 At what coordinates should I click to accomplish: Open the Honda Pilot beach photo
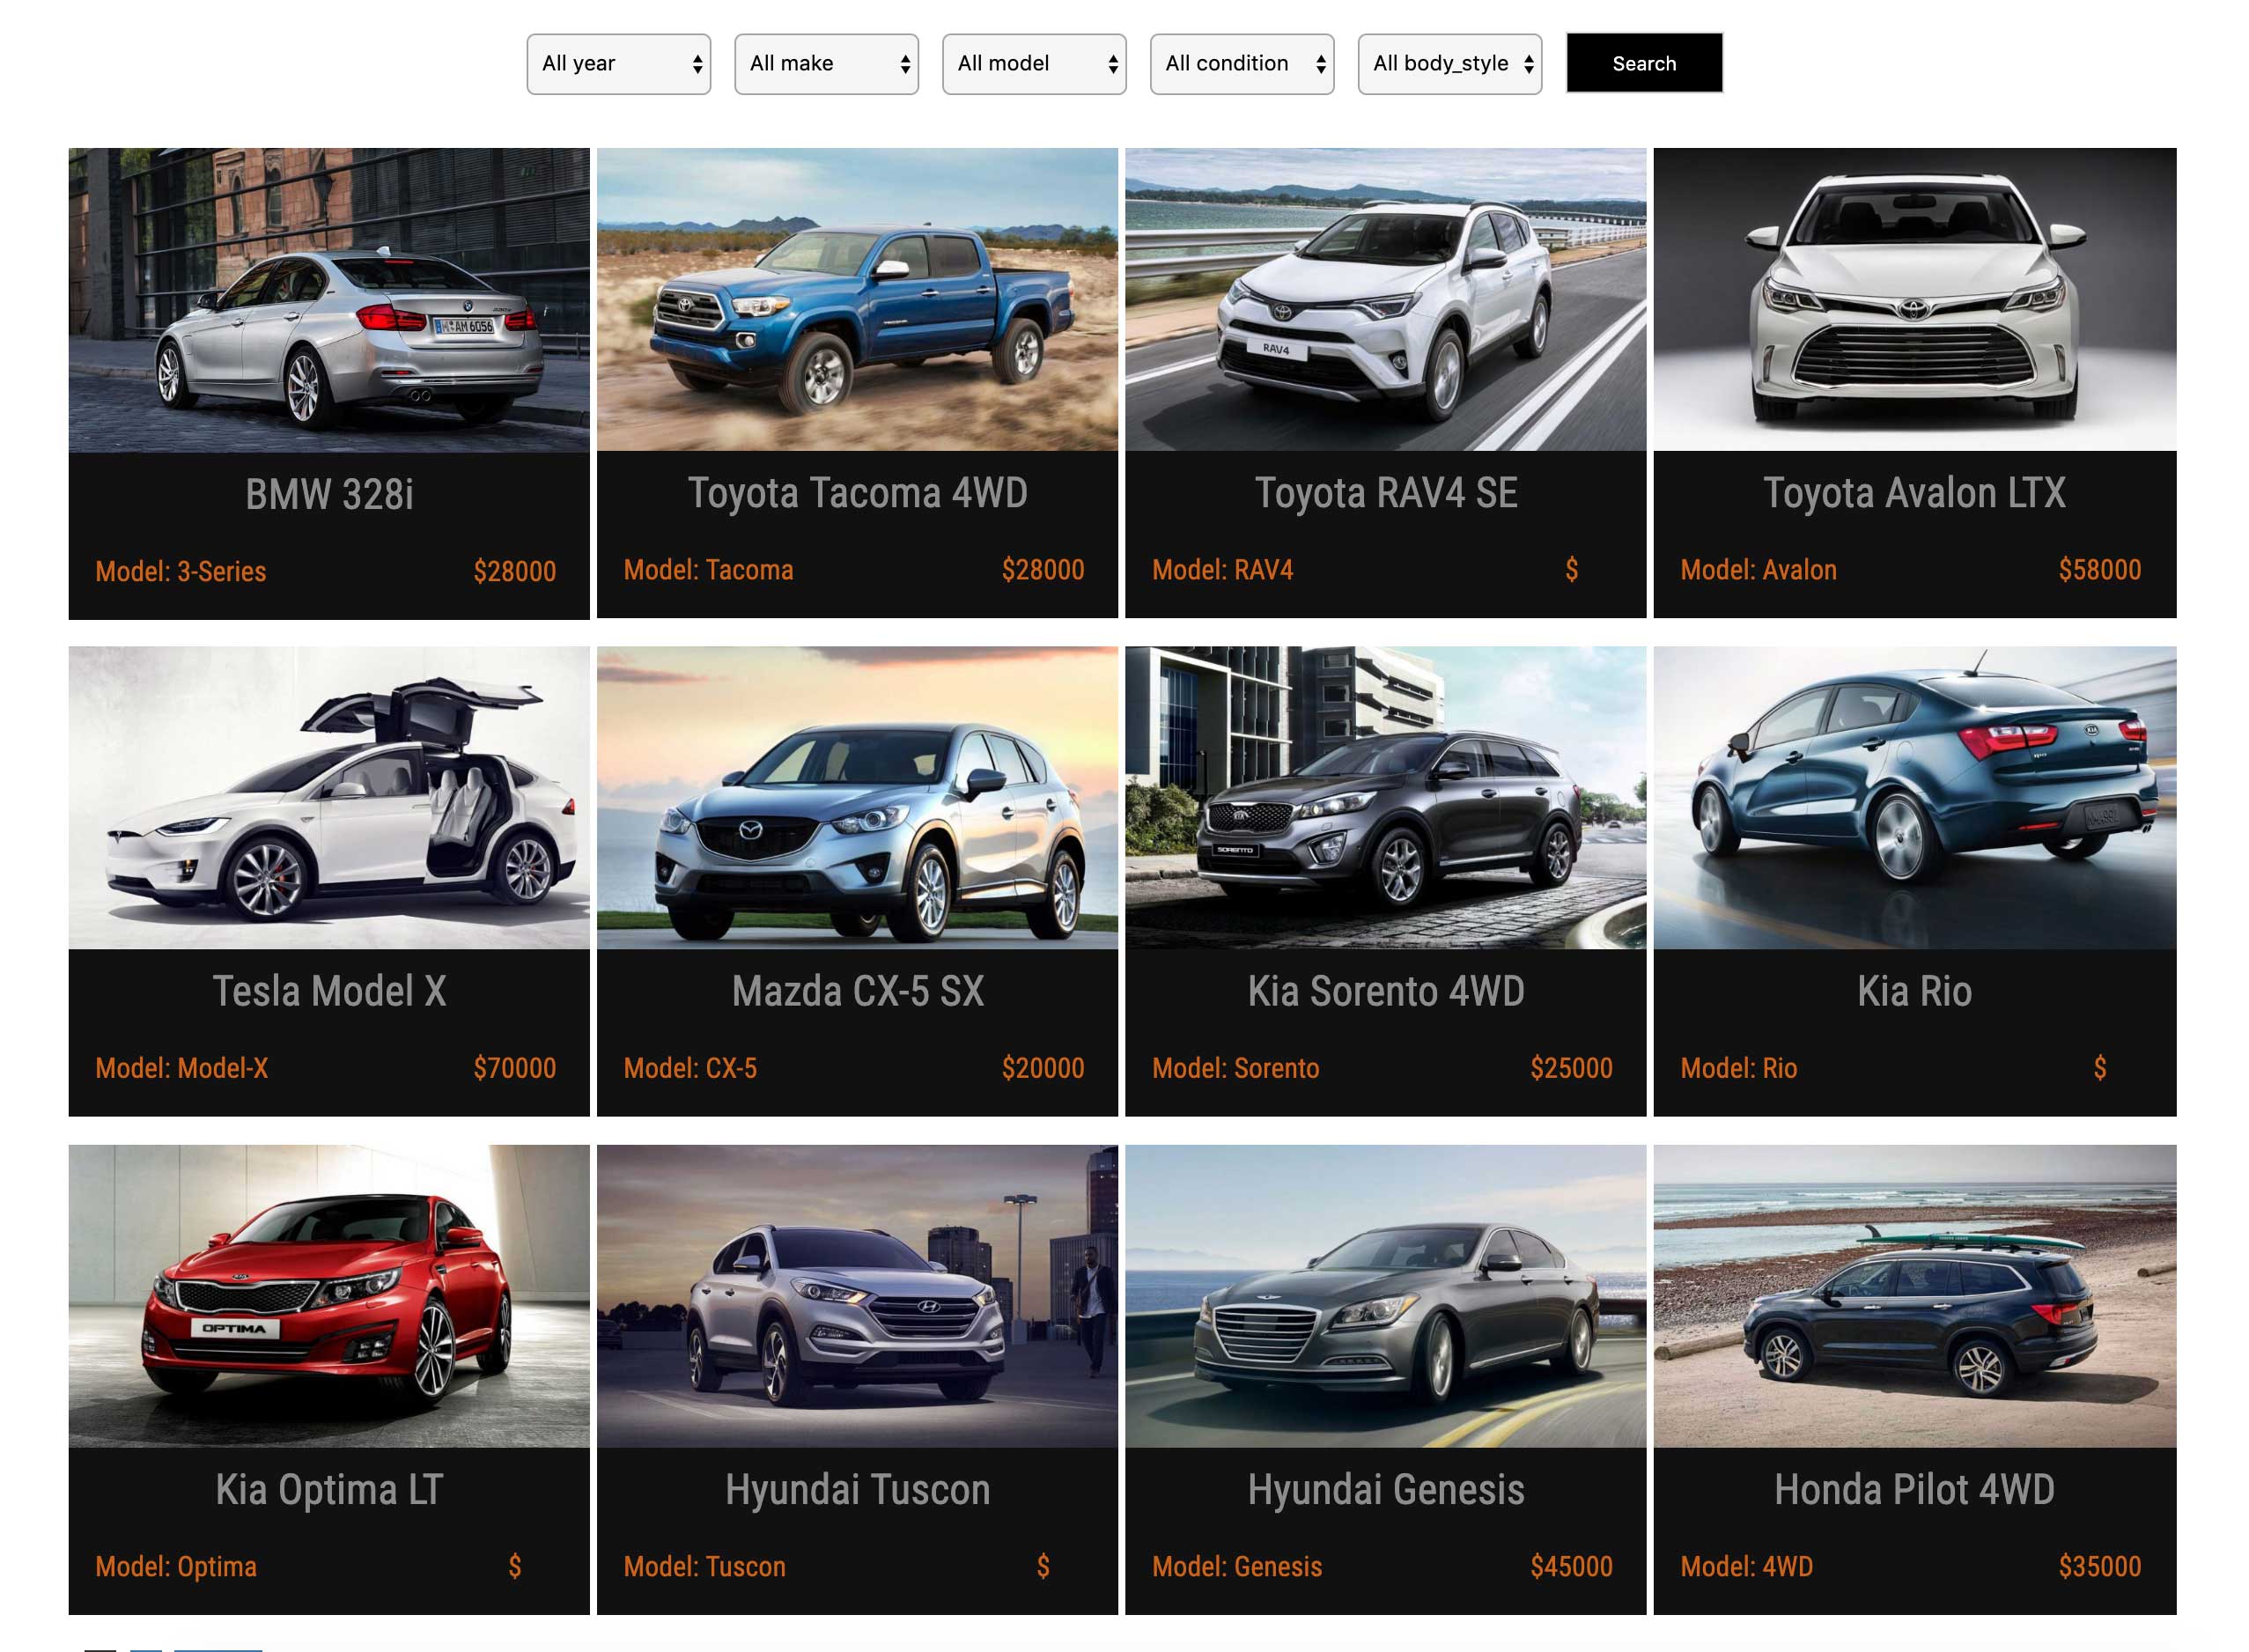coord(1914,1296)
